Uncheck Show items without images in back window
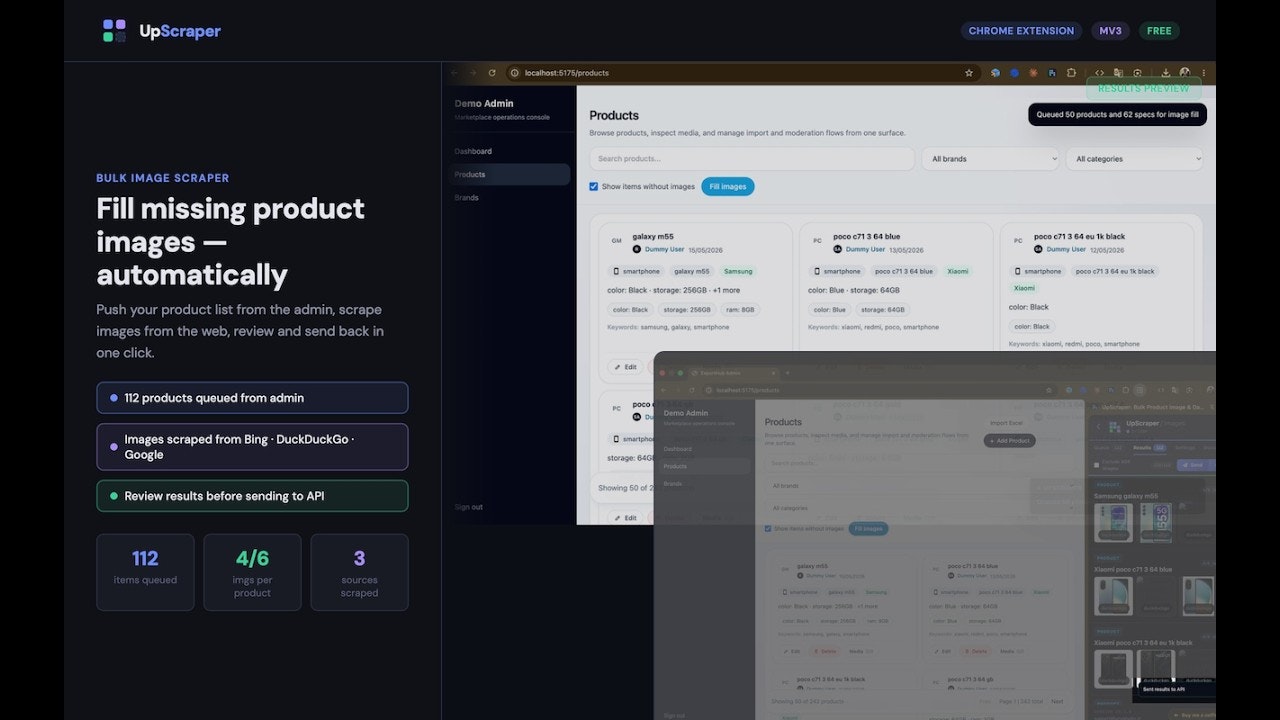This screenshot has height=720, width=1280. click(x=594, y=186)
